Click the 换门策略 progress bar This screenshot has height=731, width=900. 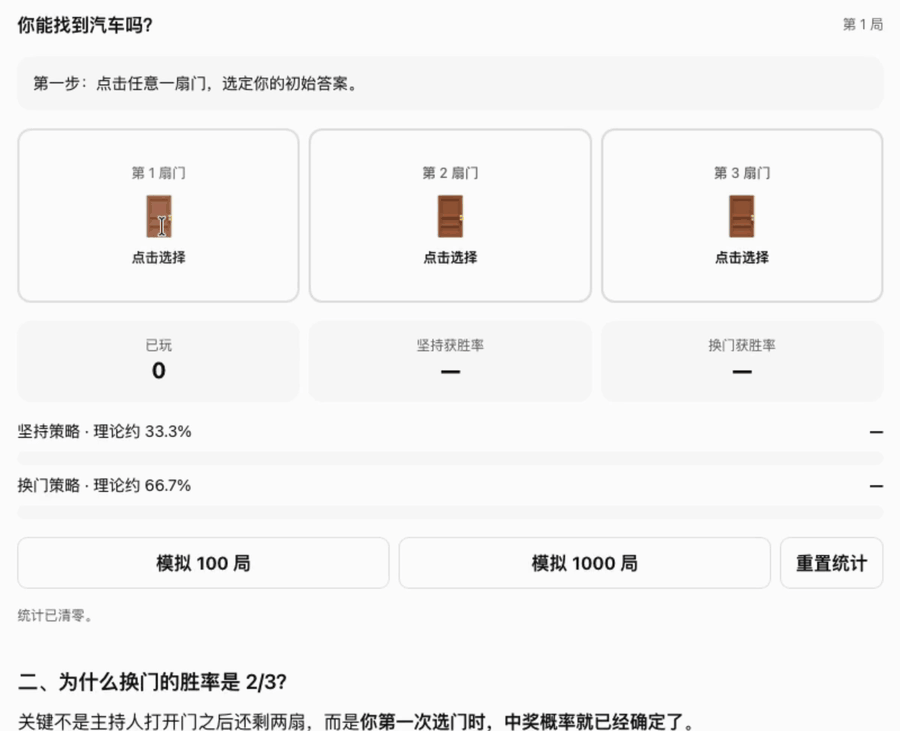click(450, 512)
